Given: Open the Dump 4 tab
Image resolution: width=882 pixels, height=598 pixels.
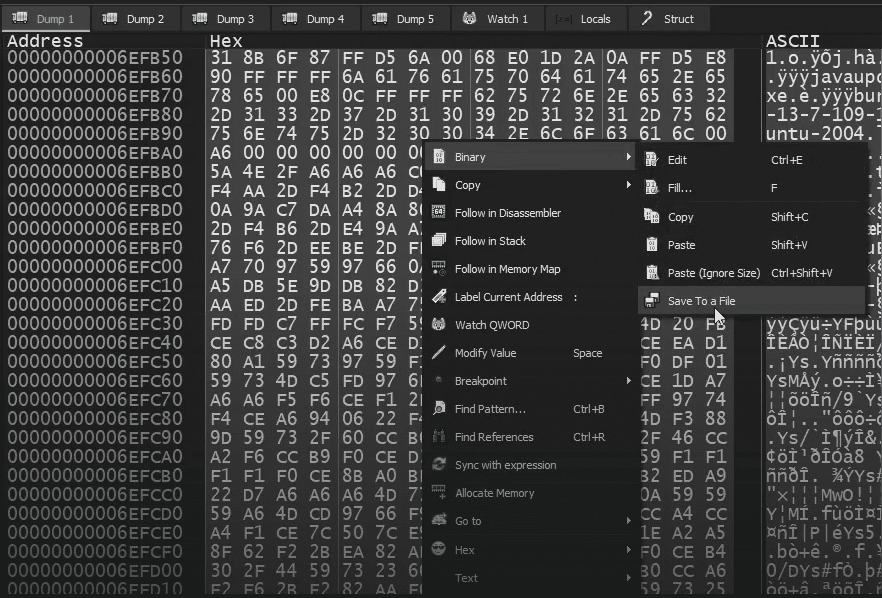Looking at the screenshot, I should [x=316, y=19].
